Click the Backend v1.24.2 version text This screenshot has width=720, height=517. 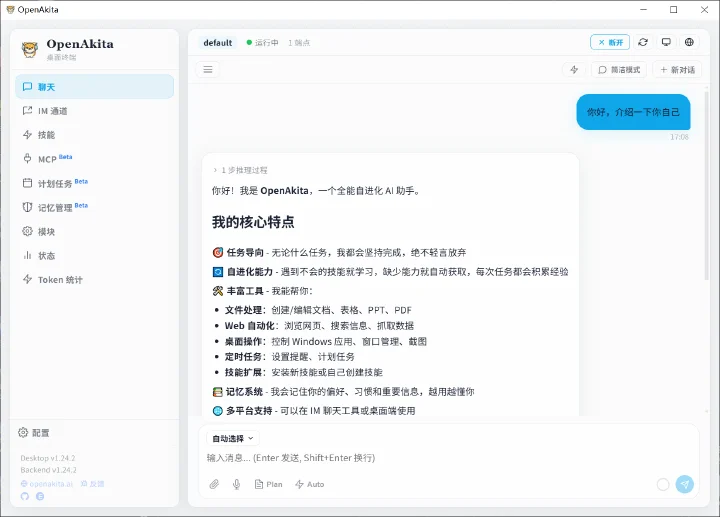tap(48, 470)
